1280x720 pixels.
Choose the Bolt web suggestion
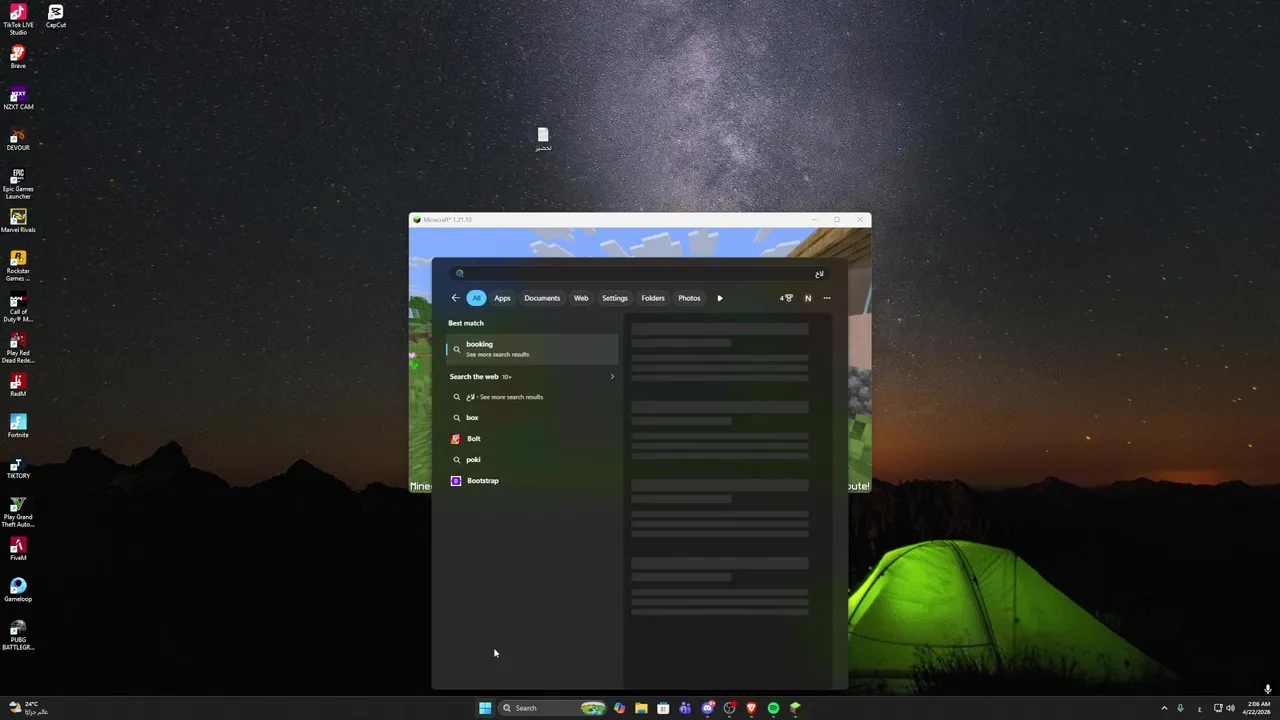coord(532,439)
